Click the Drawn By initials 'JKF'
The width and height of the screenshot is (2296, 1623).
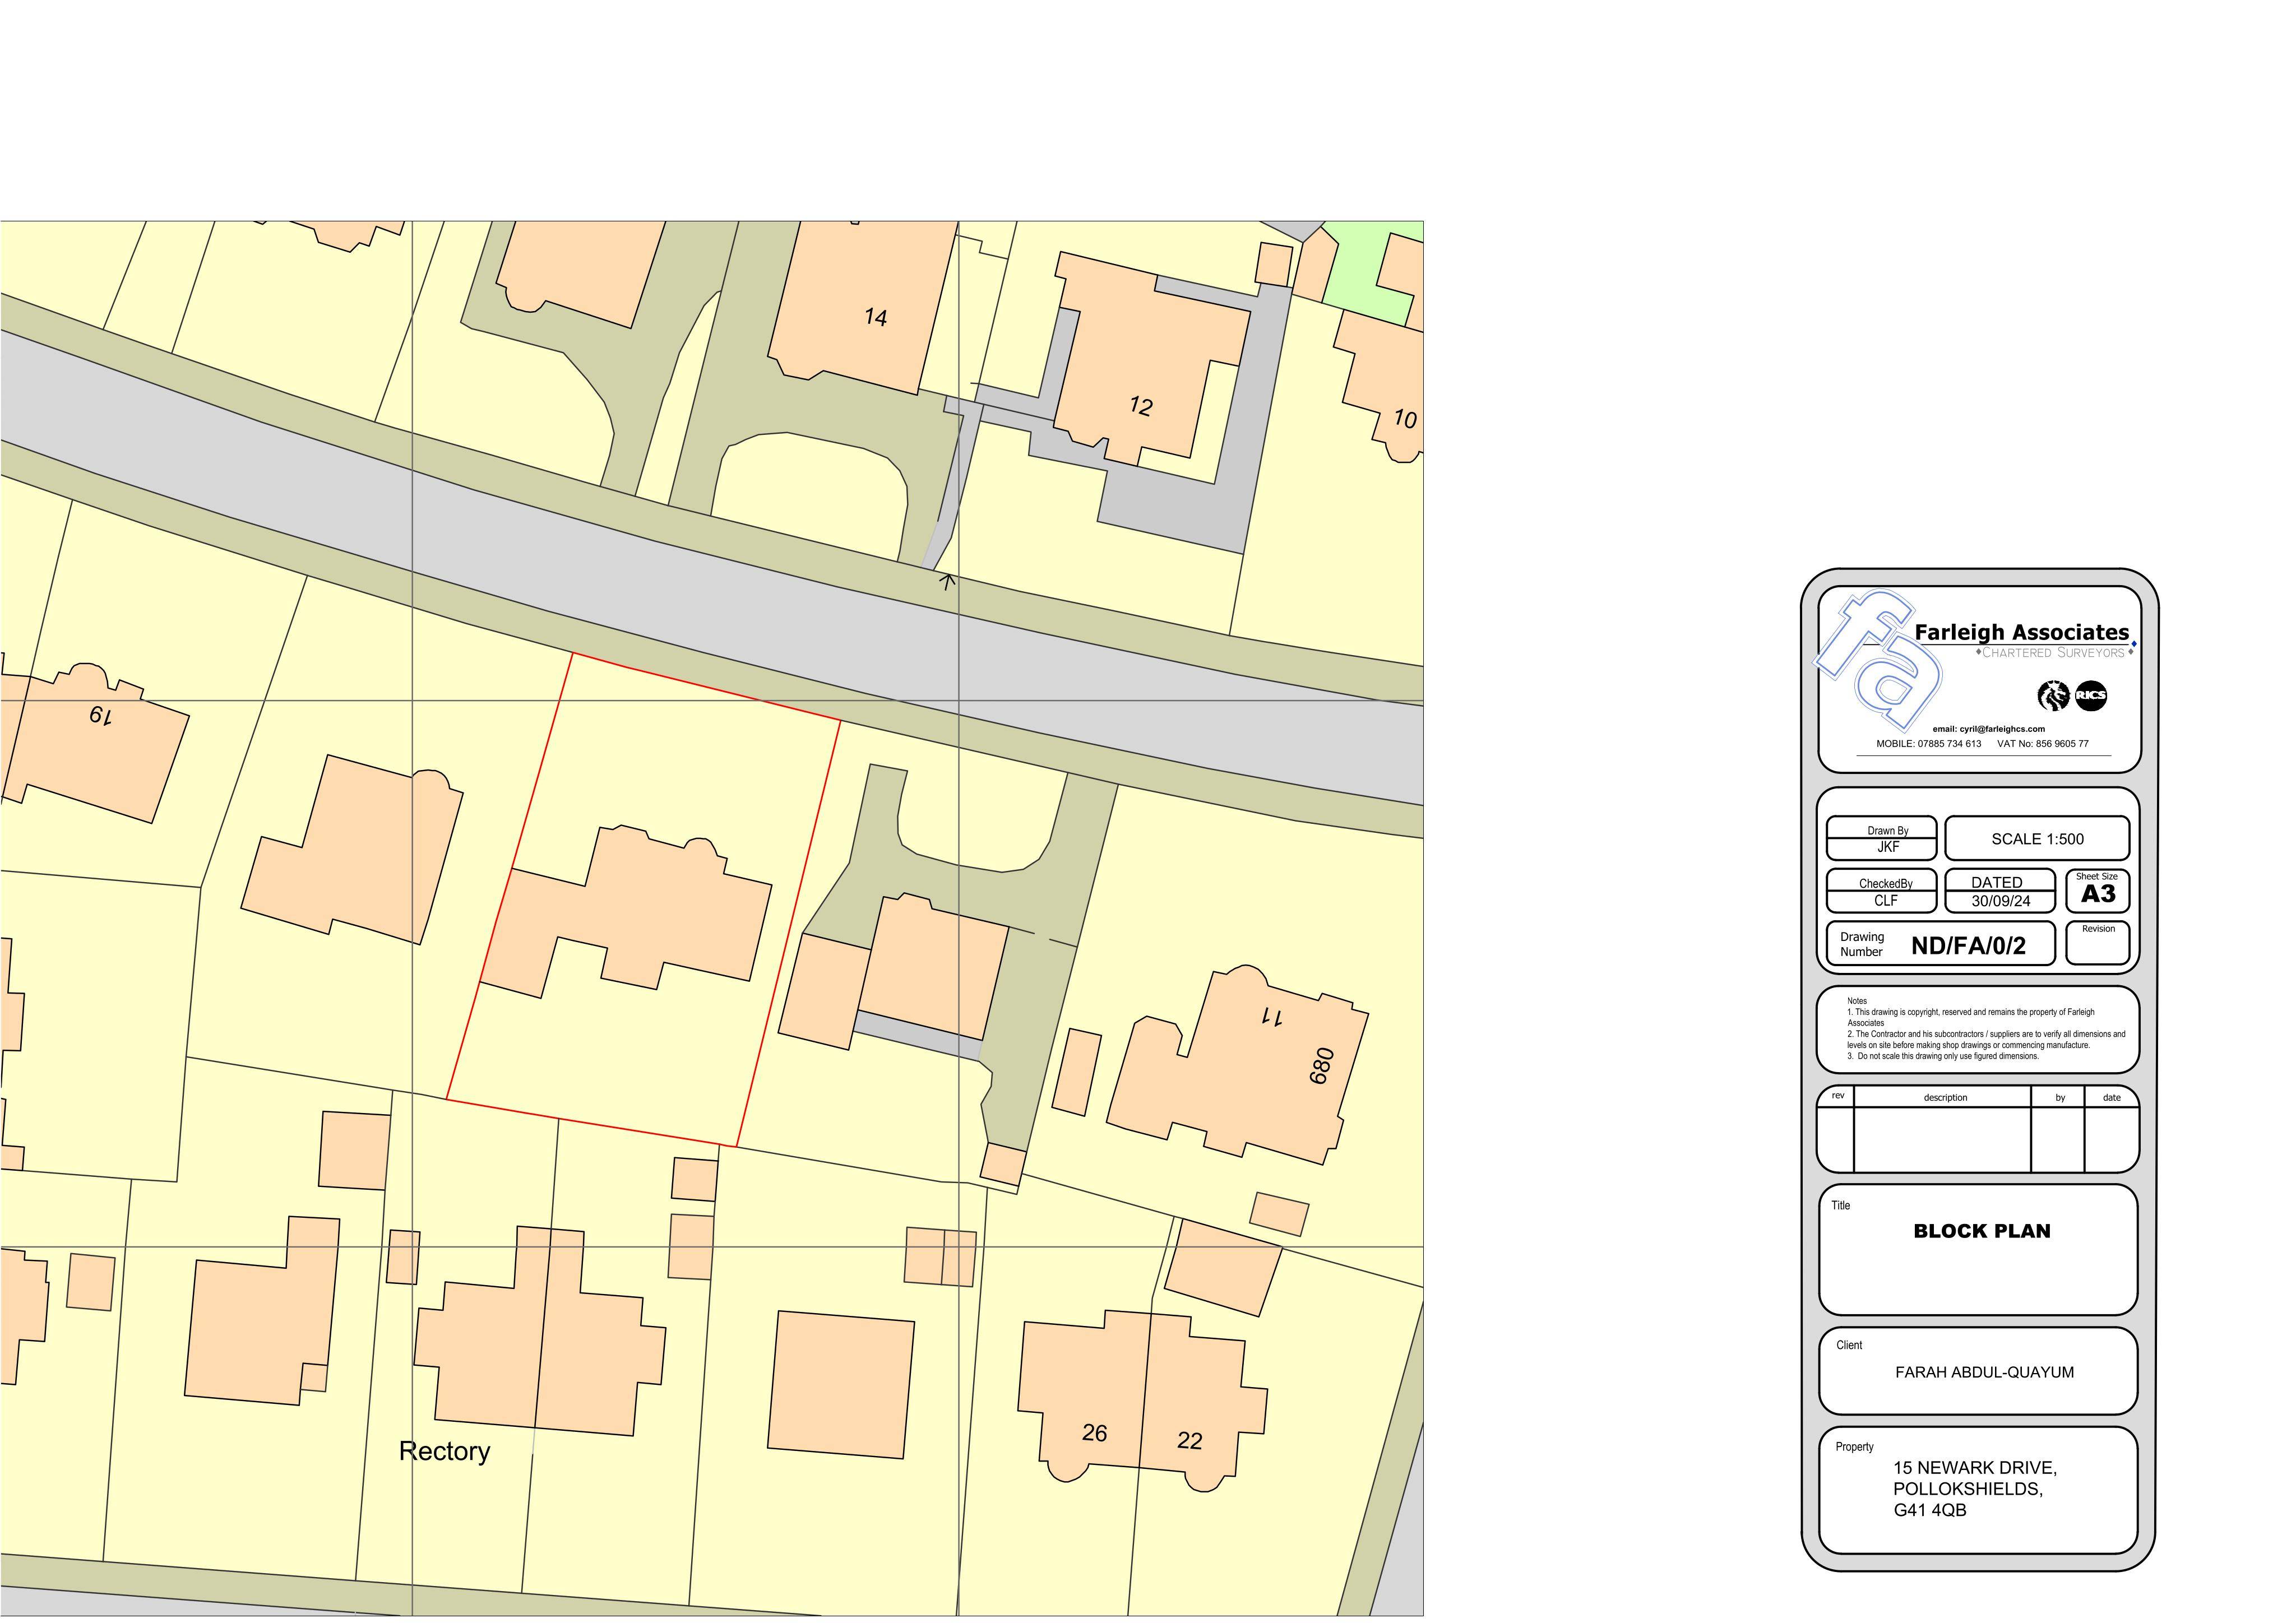click(x=1887, y=847)
